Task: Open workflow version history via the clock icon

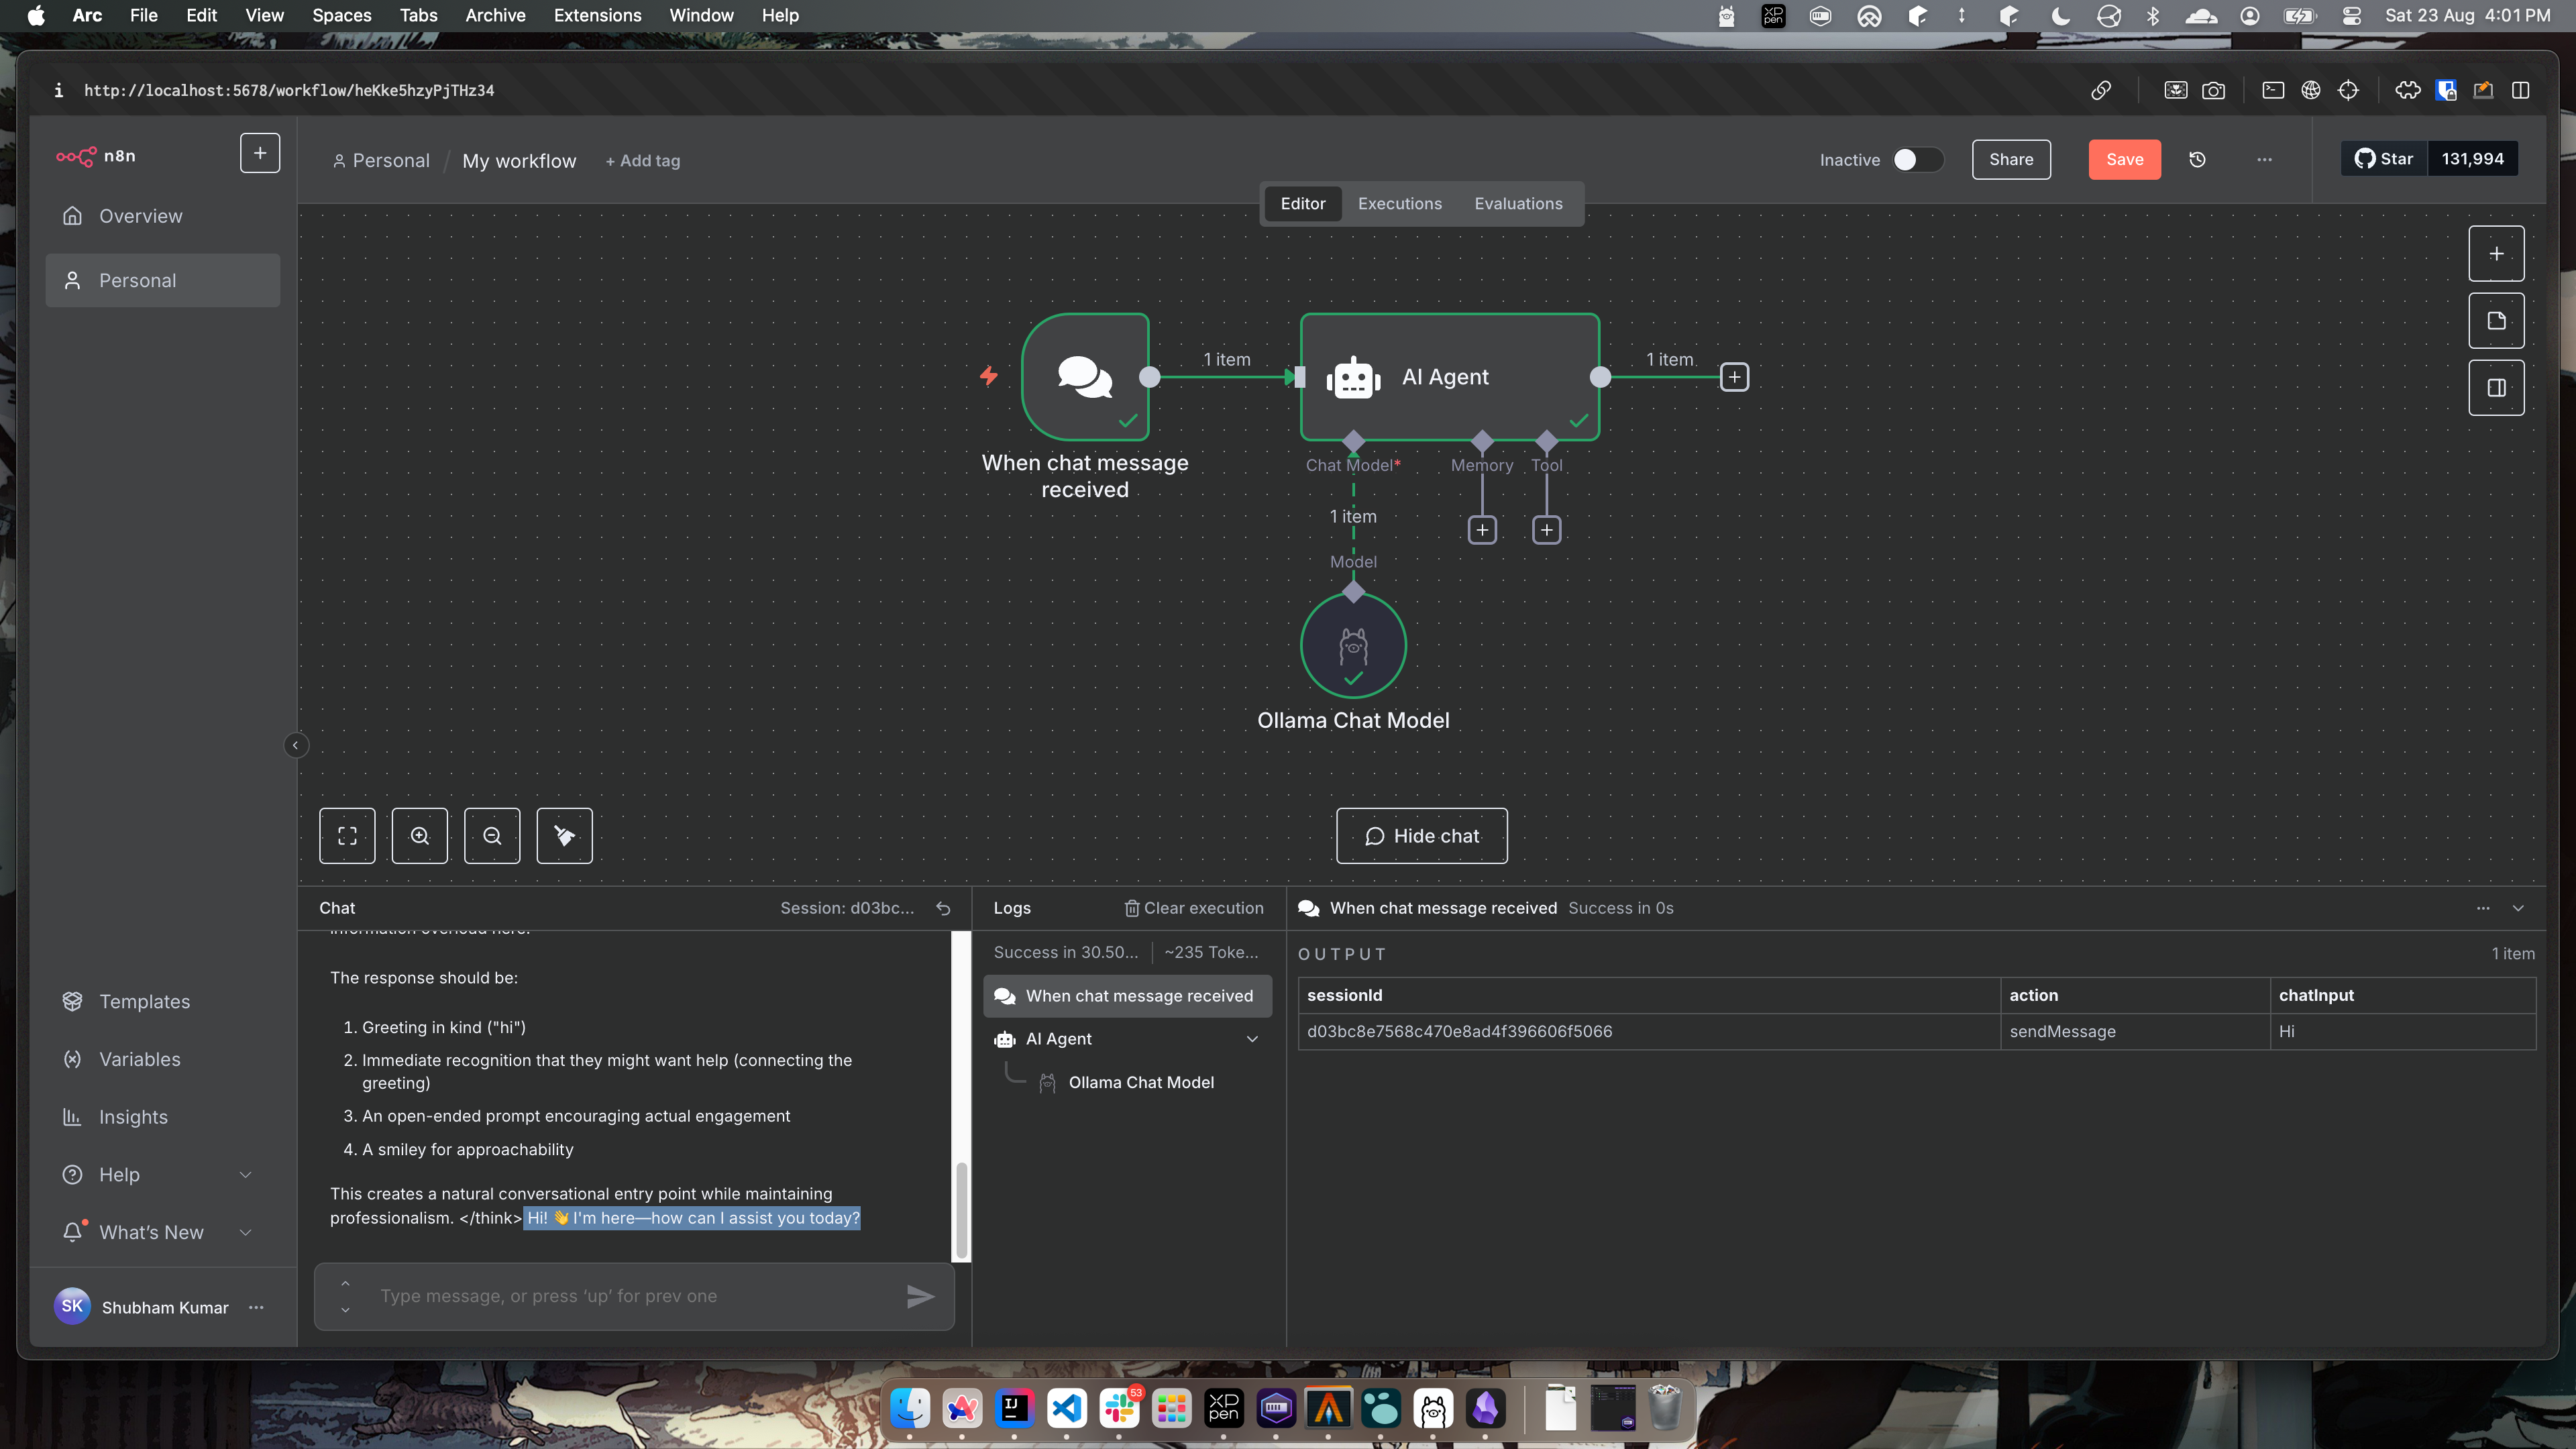Action: pos(2198,159)
